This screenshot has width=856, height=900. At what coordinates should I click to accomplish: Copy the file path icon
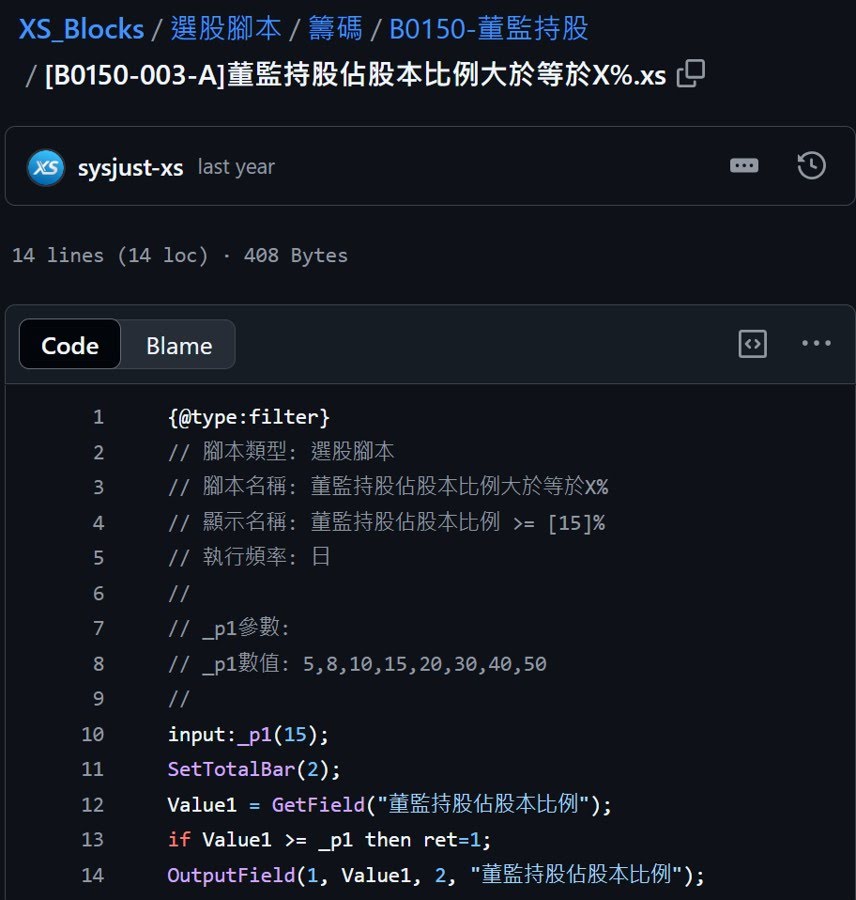(691, 74)
